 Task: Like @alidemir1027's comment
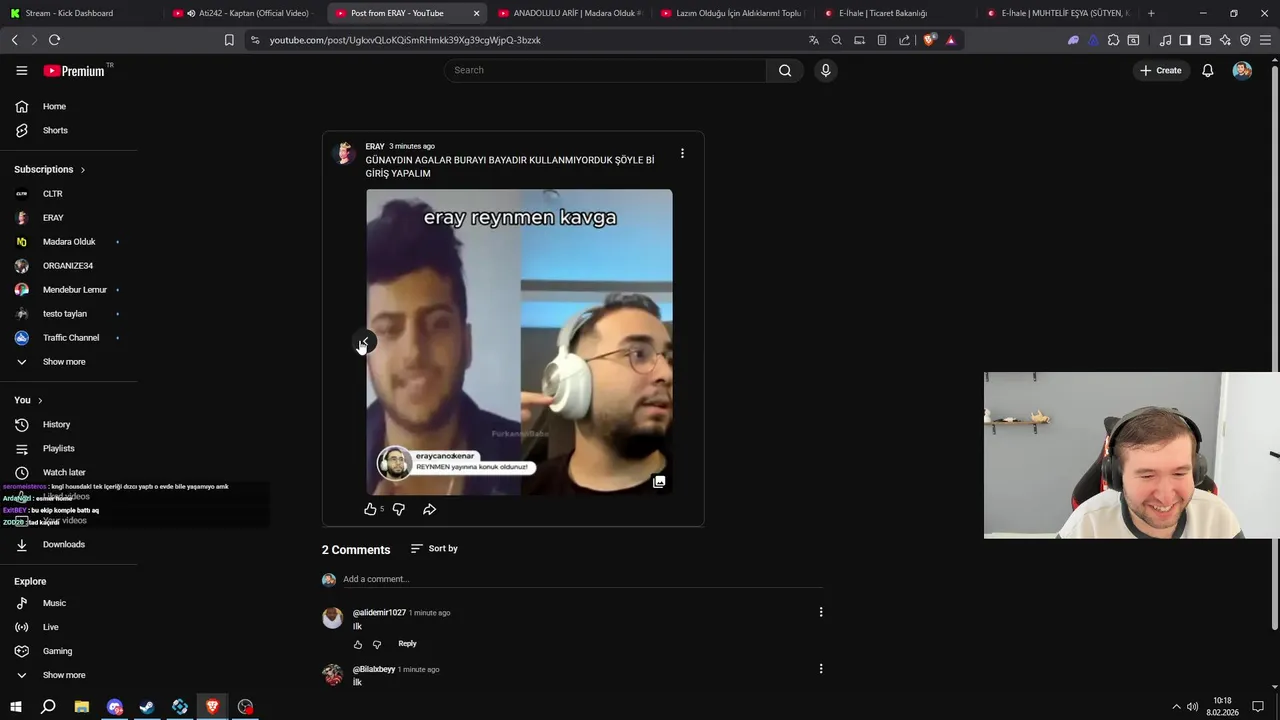tap(358, 644)
